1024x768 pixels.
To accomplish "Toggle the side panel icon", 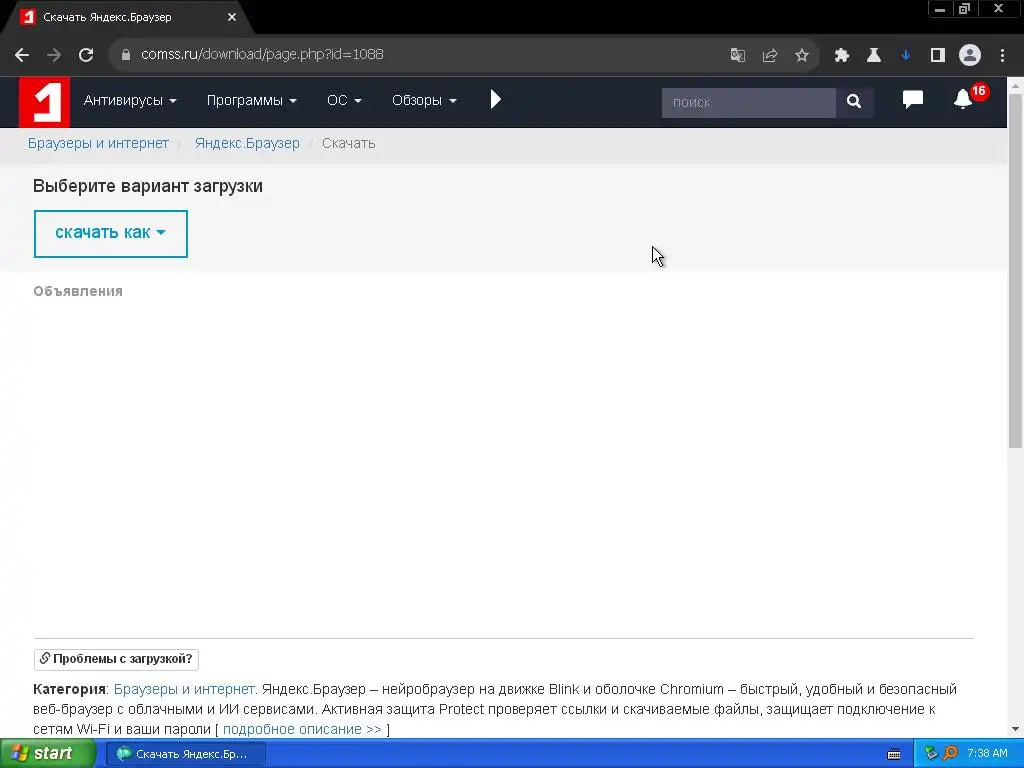I will pos(938,55).
